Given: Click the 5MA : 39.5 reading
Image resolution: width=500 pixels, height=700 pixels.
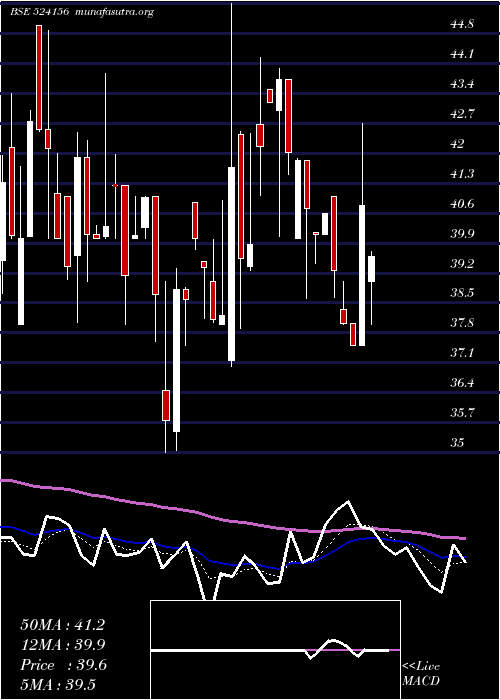Looking at the screenshot, I should click(x=58, y=685).
